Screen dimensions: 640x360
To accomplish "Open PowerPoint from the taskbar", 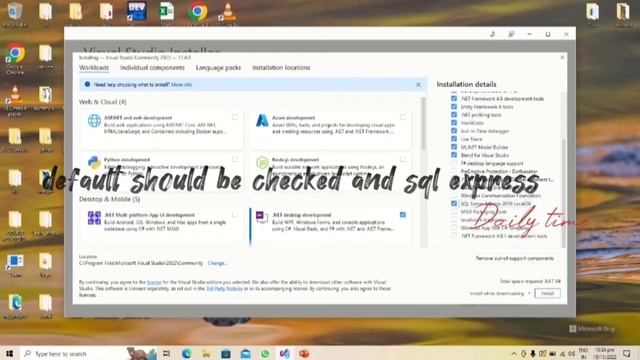I will coord(304,353).
